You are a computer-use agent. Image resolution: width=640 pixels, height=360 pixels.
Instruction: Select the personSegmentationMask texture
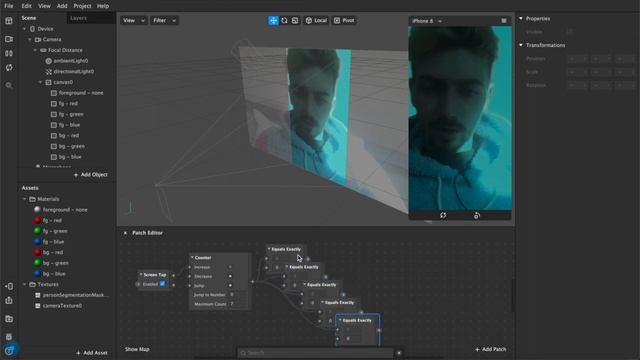(x=73, y=295)
